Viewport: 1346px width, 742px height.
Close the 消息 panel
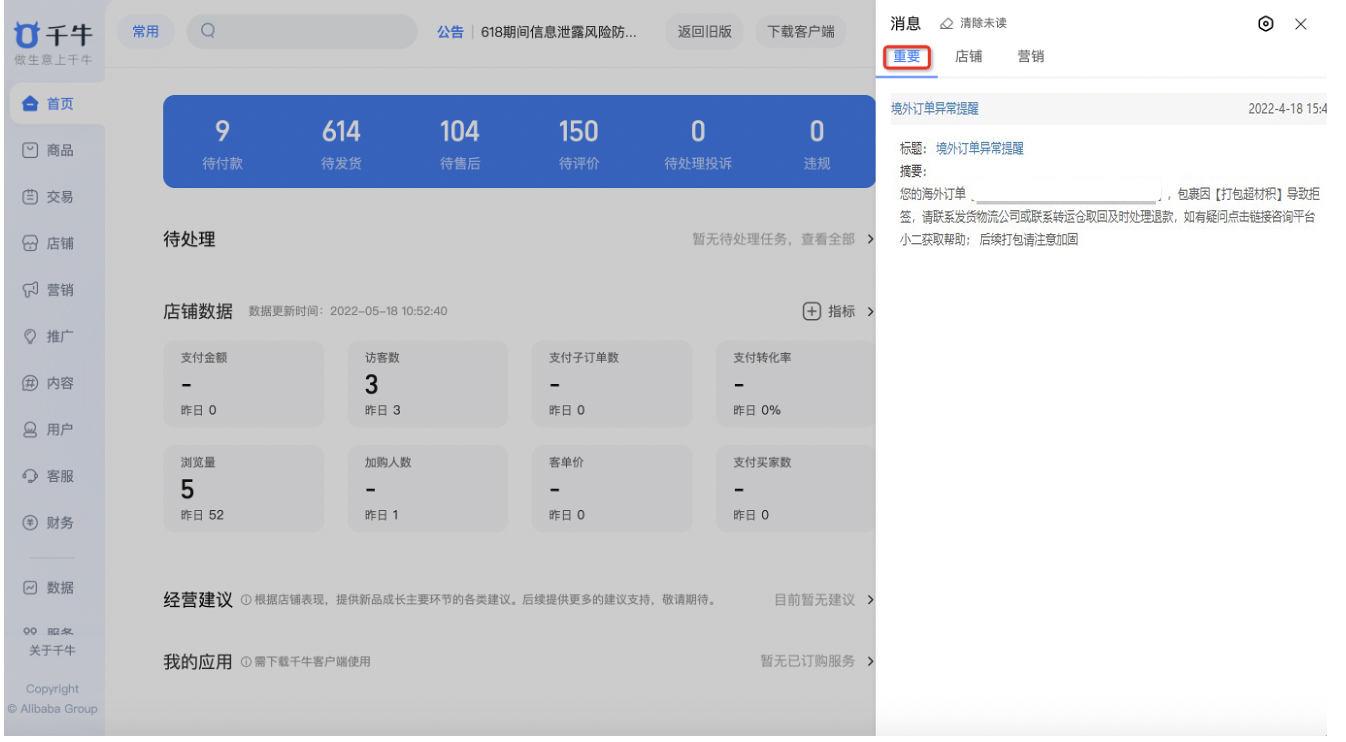coord(1301,24)
